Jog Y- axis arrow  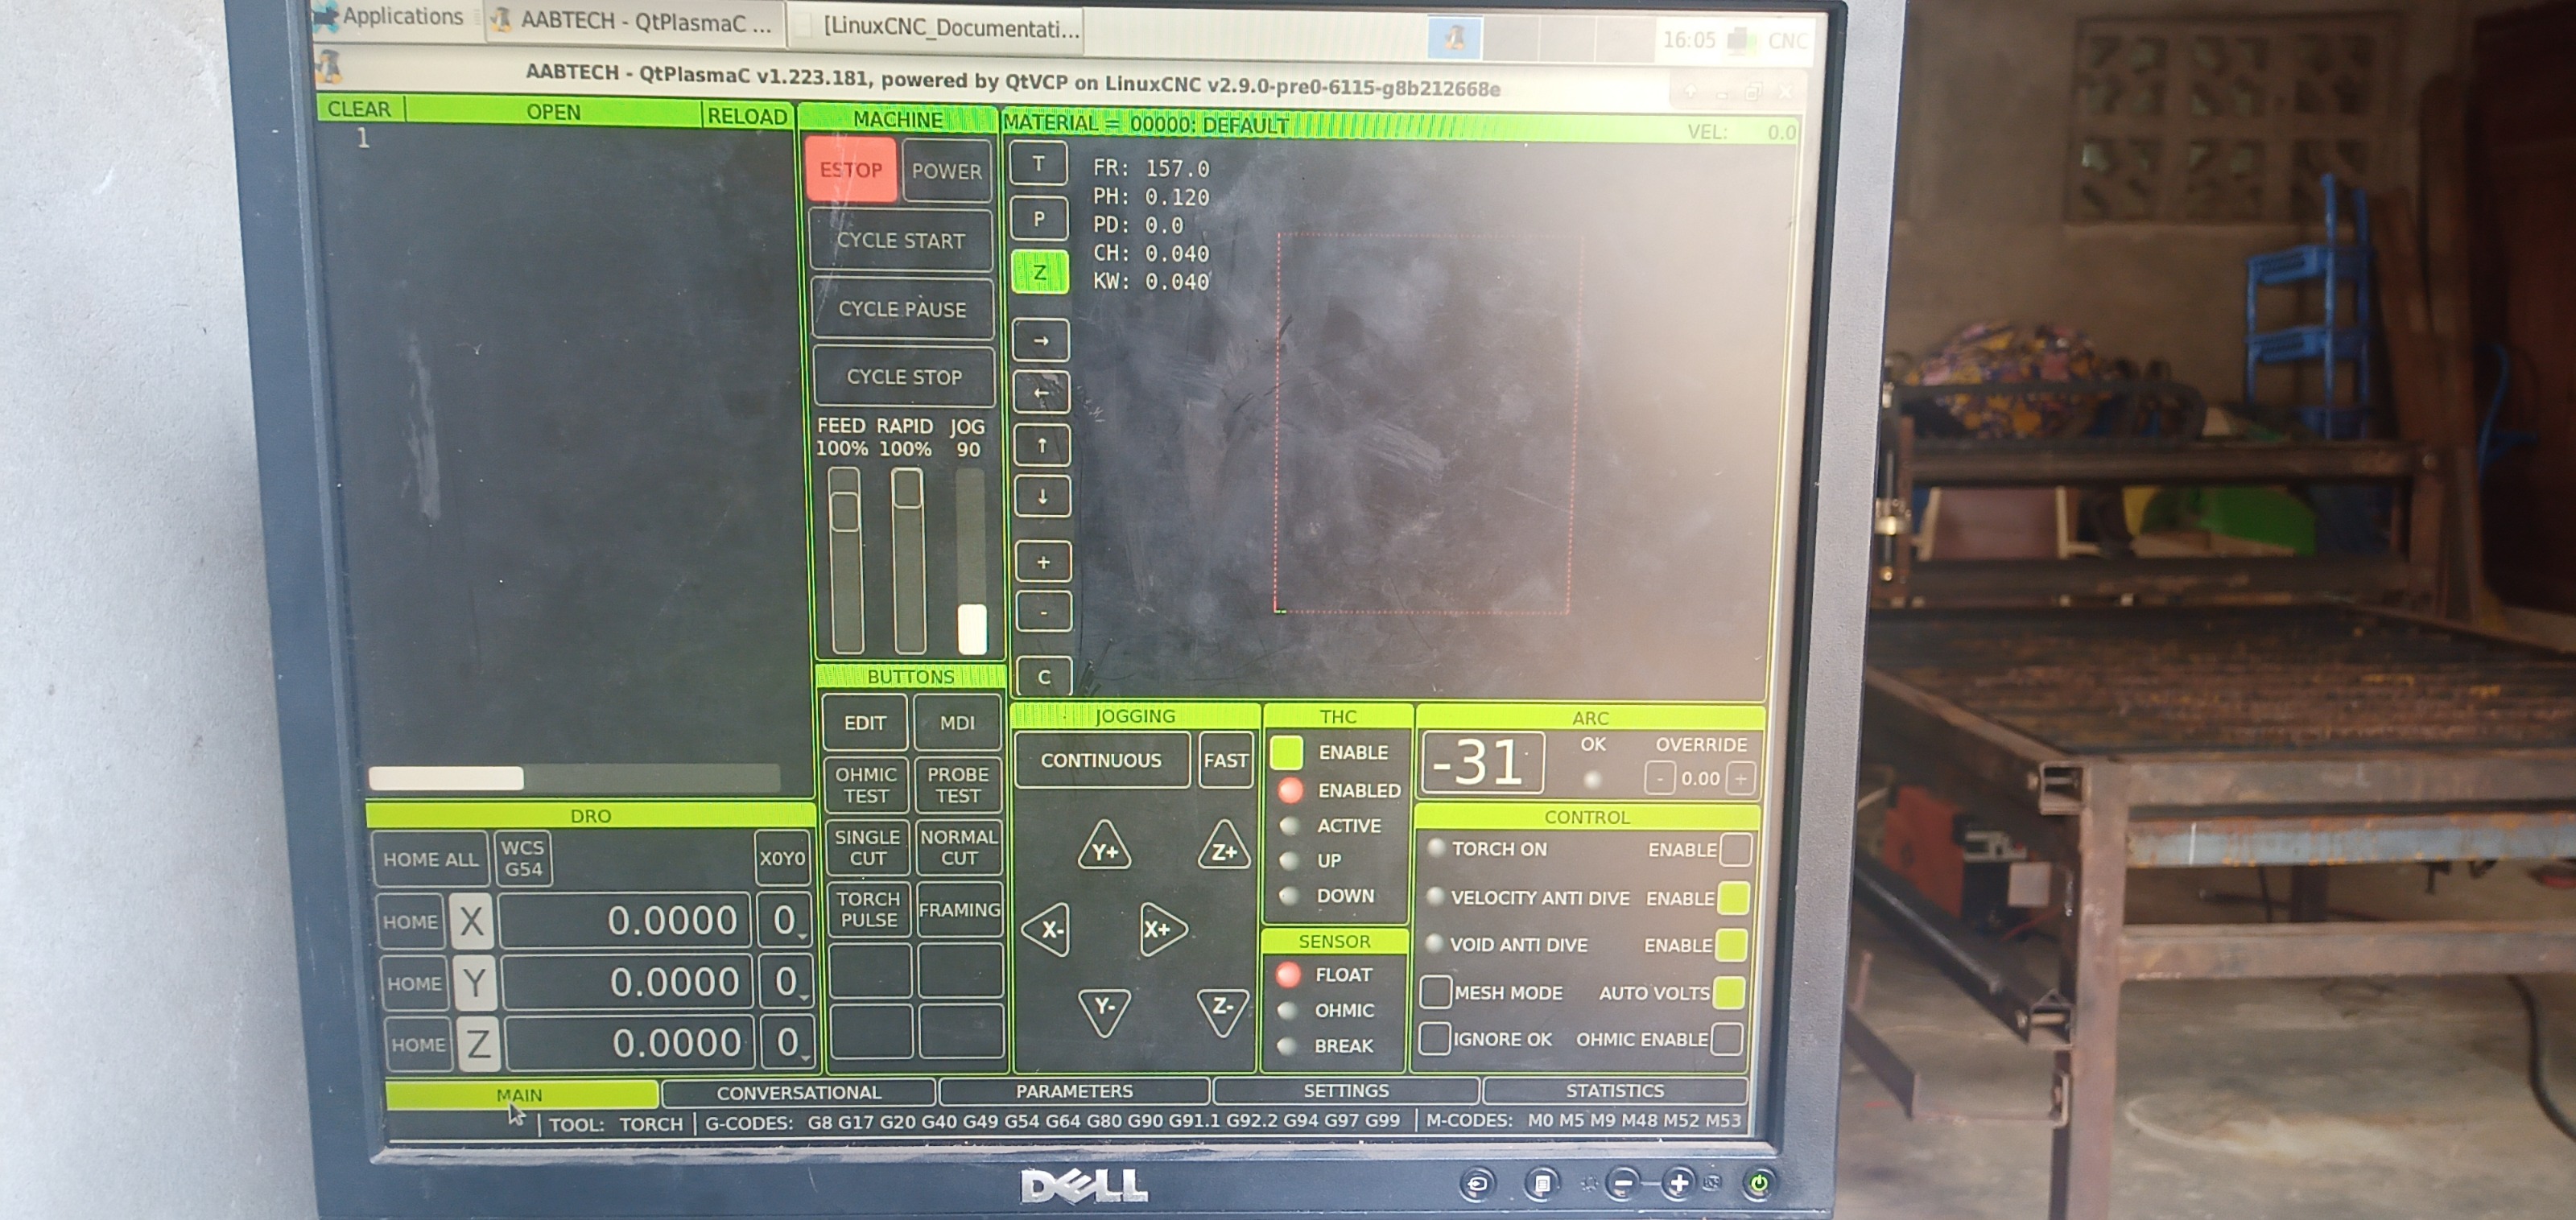(x=1105, y=1010)
